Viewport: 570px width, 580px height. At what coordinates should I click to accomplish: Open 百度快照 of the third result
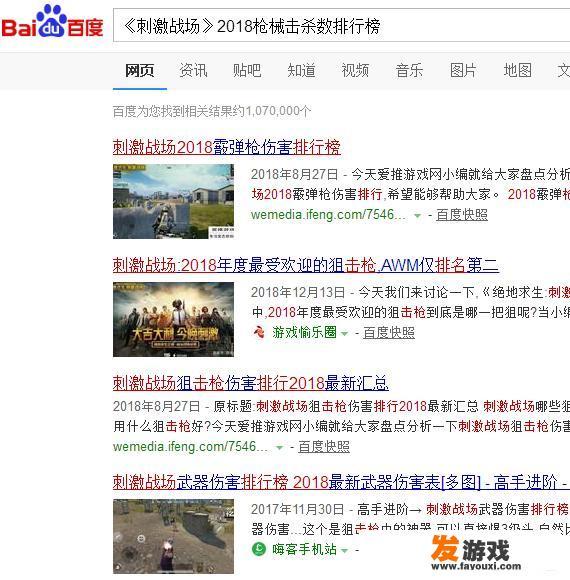[324, 446]
